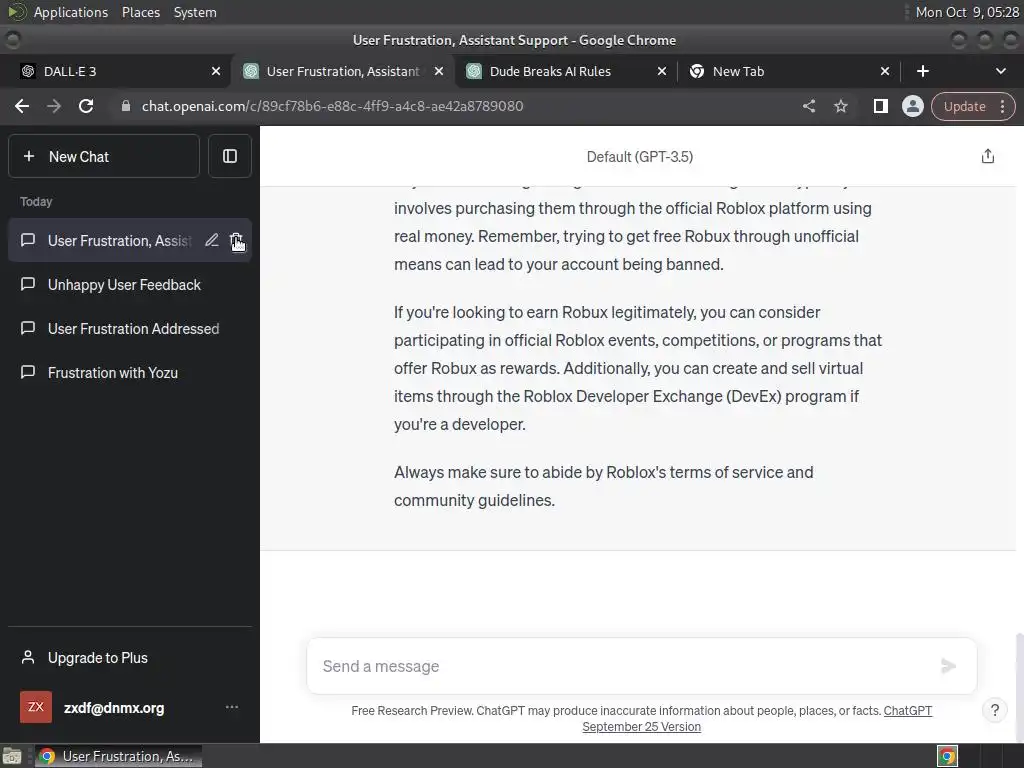Close the New Tab browser tab
This screenshot has height=768, width=1024.
tap(885, 71)
